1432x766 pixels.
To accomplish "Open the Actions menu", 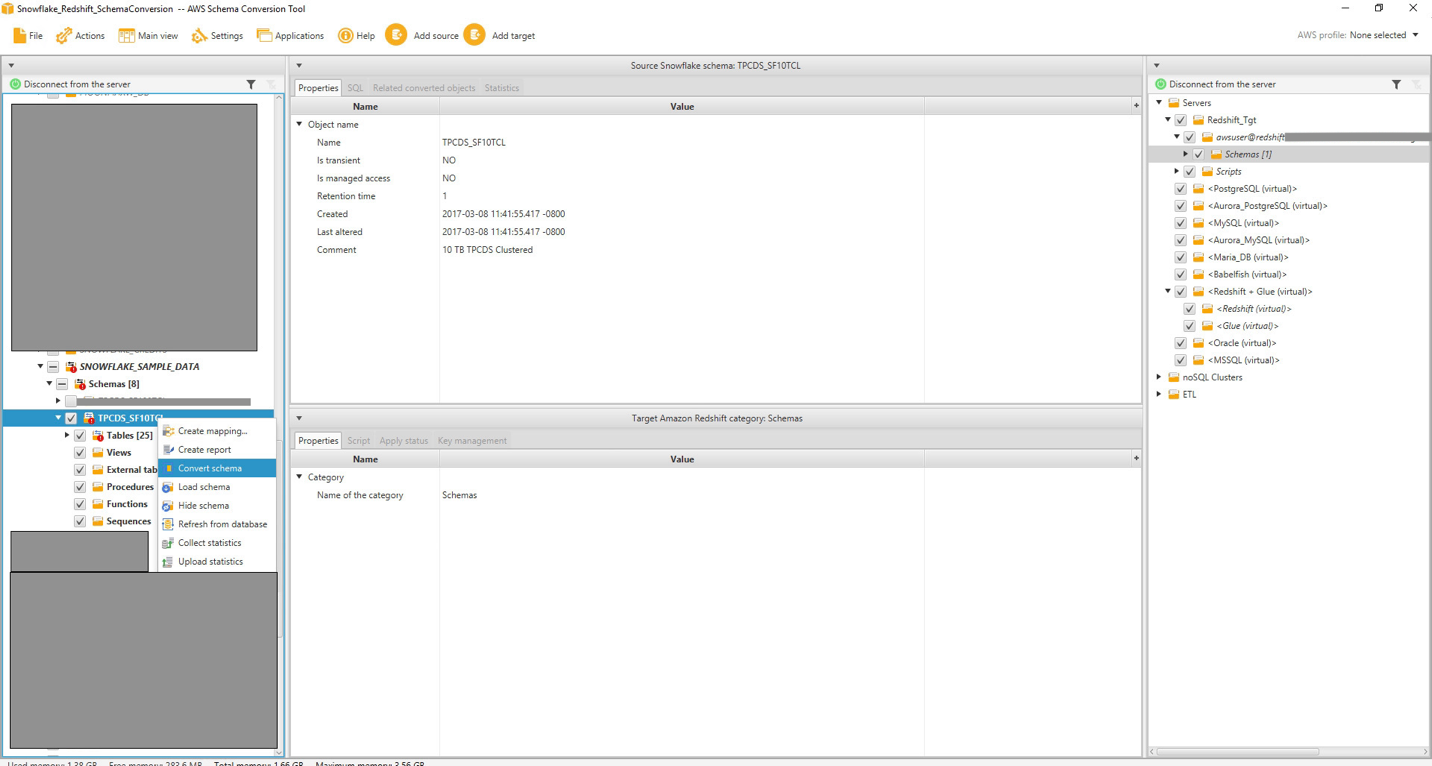I will [x=80, y=36].
